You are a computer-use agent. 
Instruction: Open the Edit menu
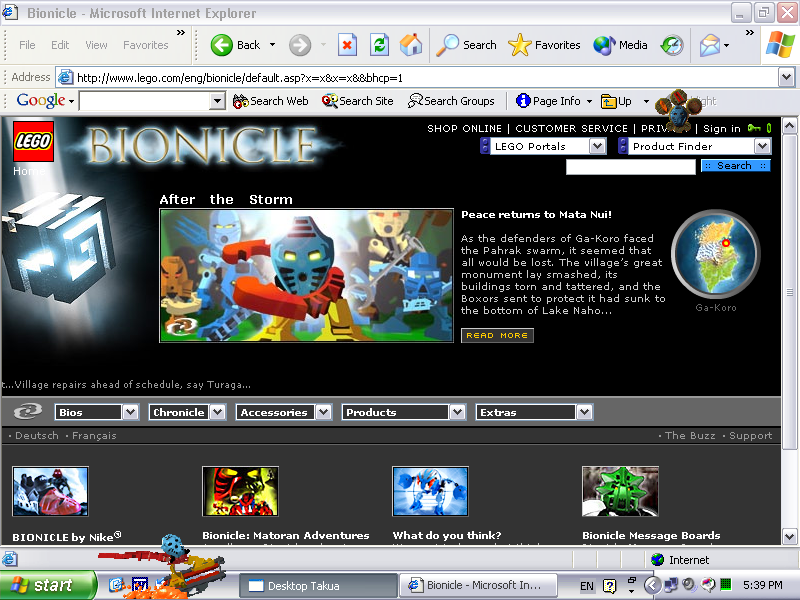click(x=60, y=45)
